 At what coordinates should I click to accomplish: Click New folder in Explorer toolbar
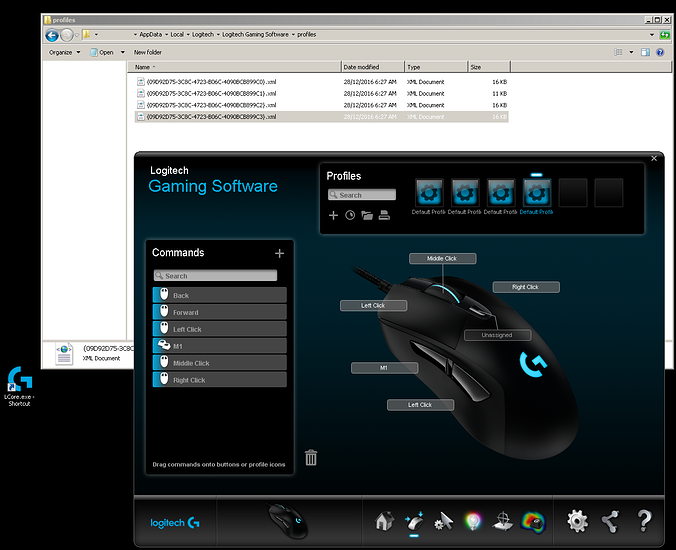click(x=148, y=52)
